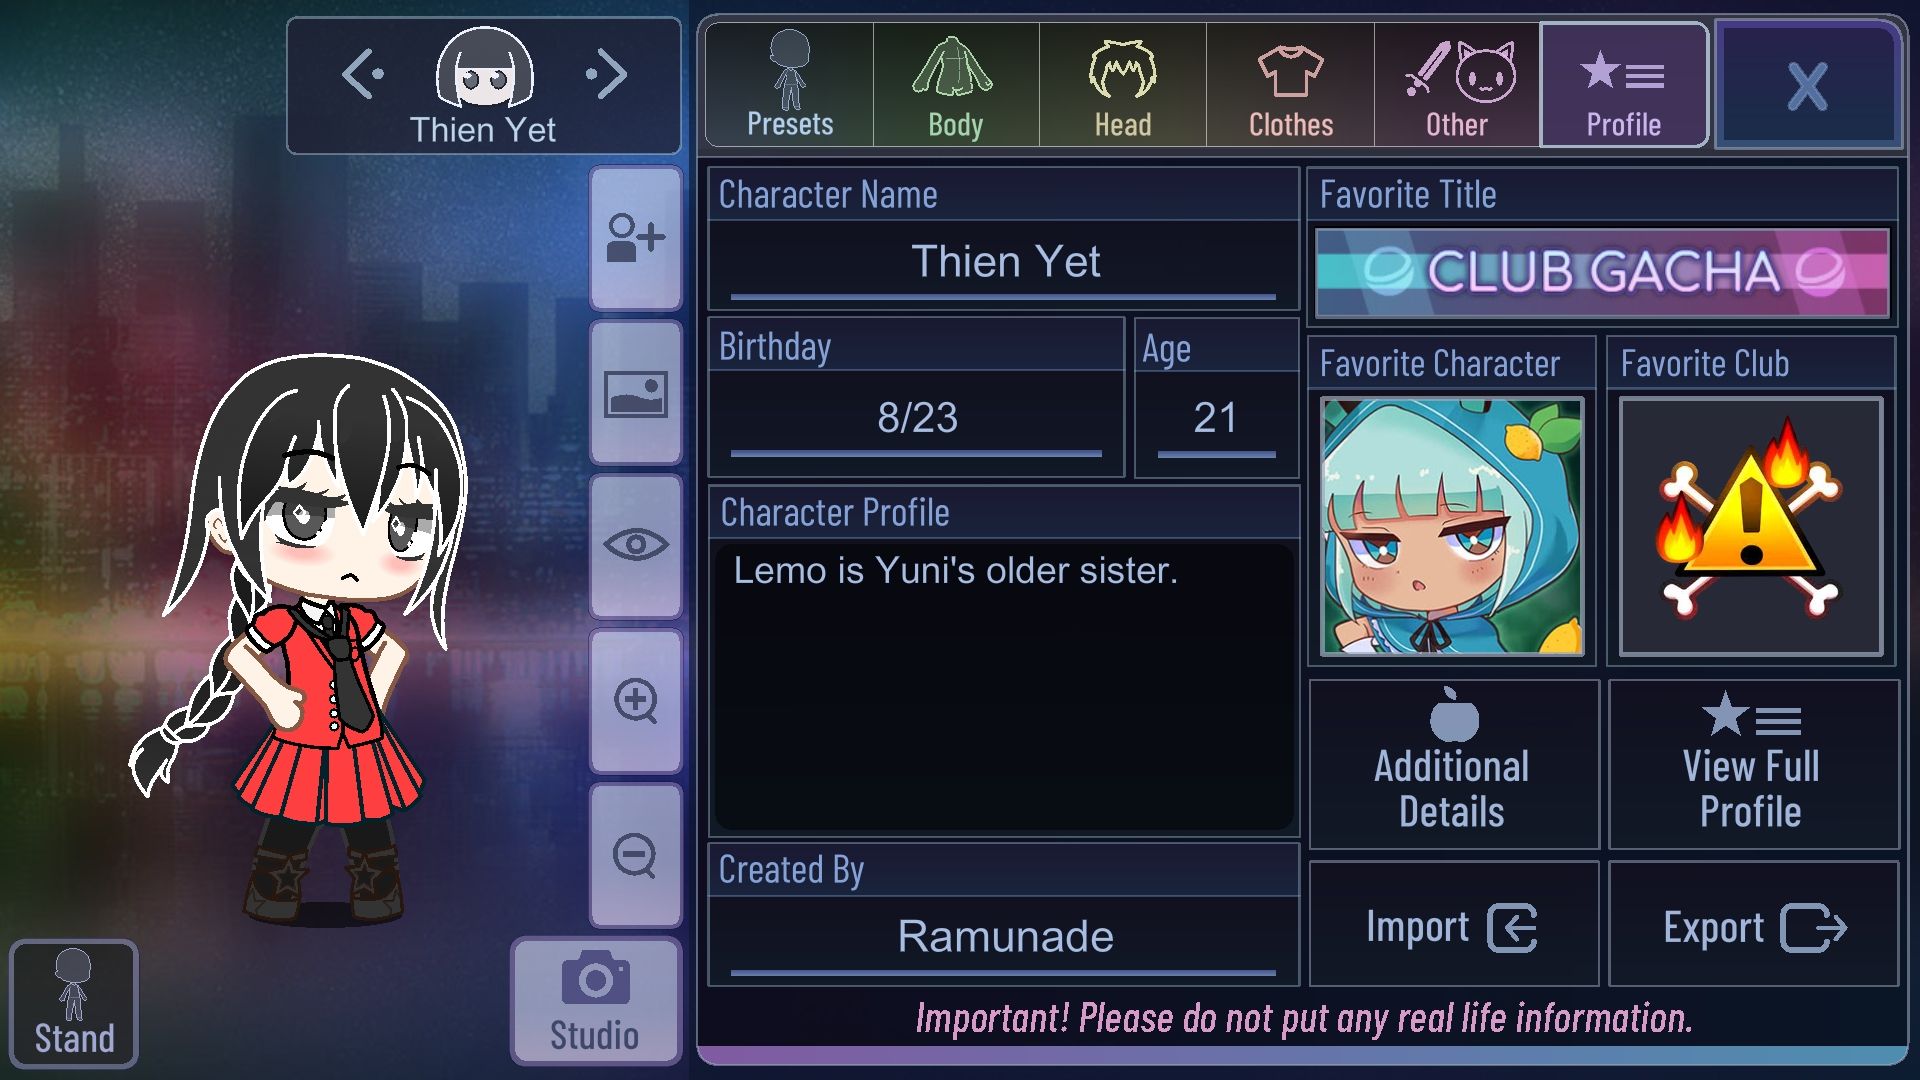The width and height of the screenshot is (1920, 1080).
Task: Zoom out with the magnifier minus icon
Action: pos(636,856)
